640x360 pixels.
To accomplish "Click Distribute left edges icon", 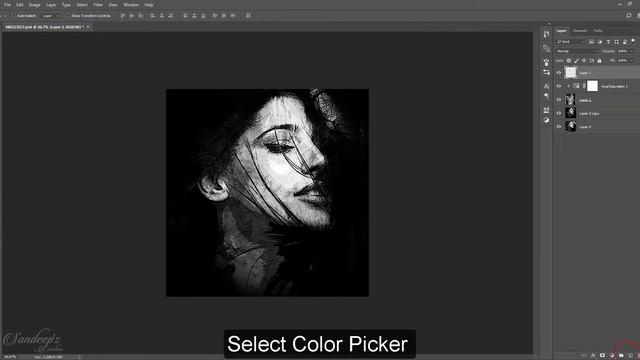I will click(215, 16).
